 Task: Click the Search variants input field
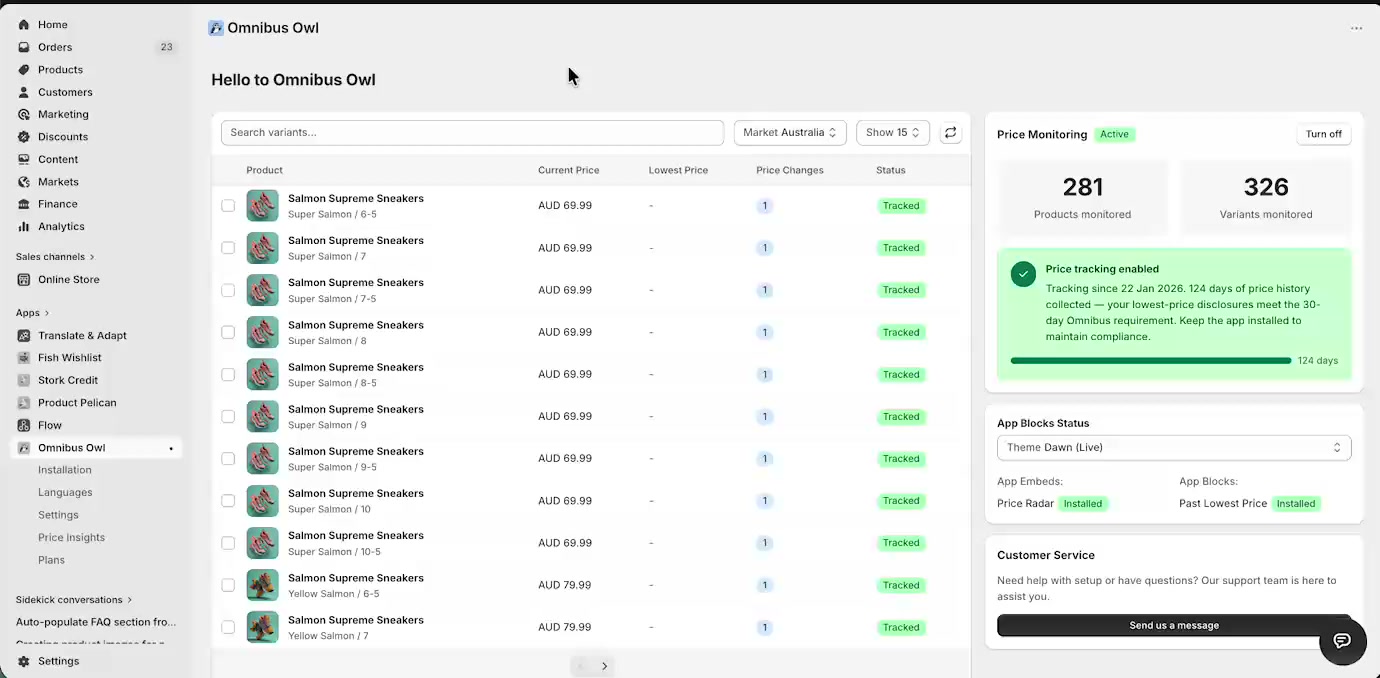click(x=472, y=132)
